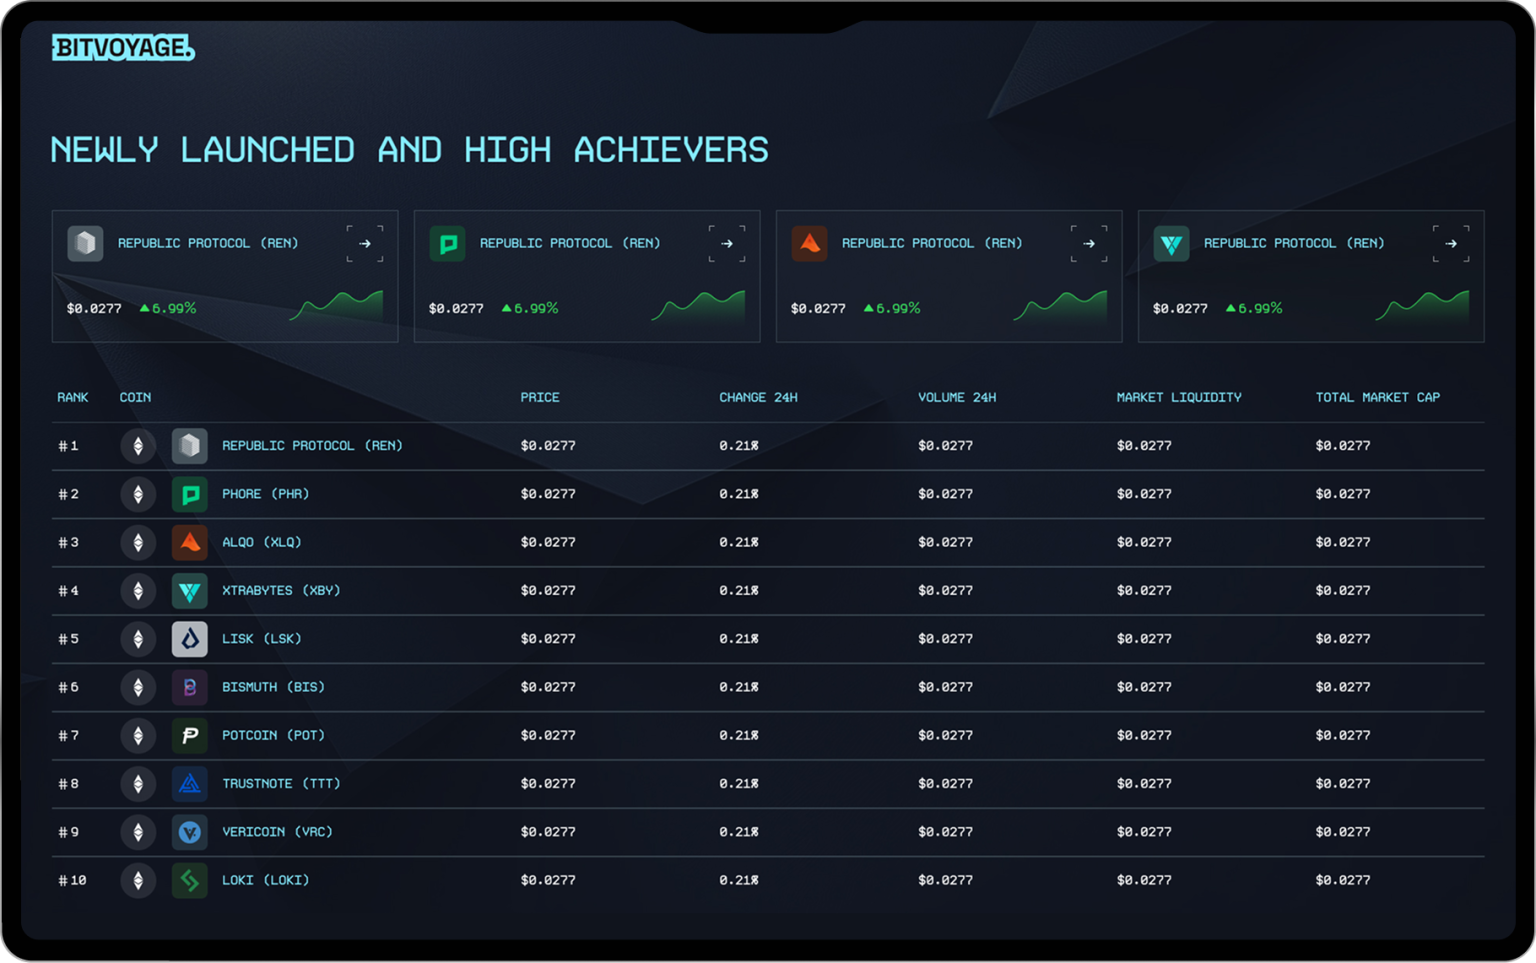Viewport: 1536px width, 963px height.
Task: Click the BitVoyage logo
Action: [123, 47]
